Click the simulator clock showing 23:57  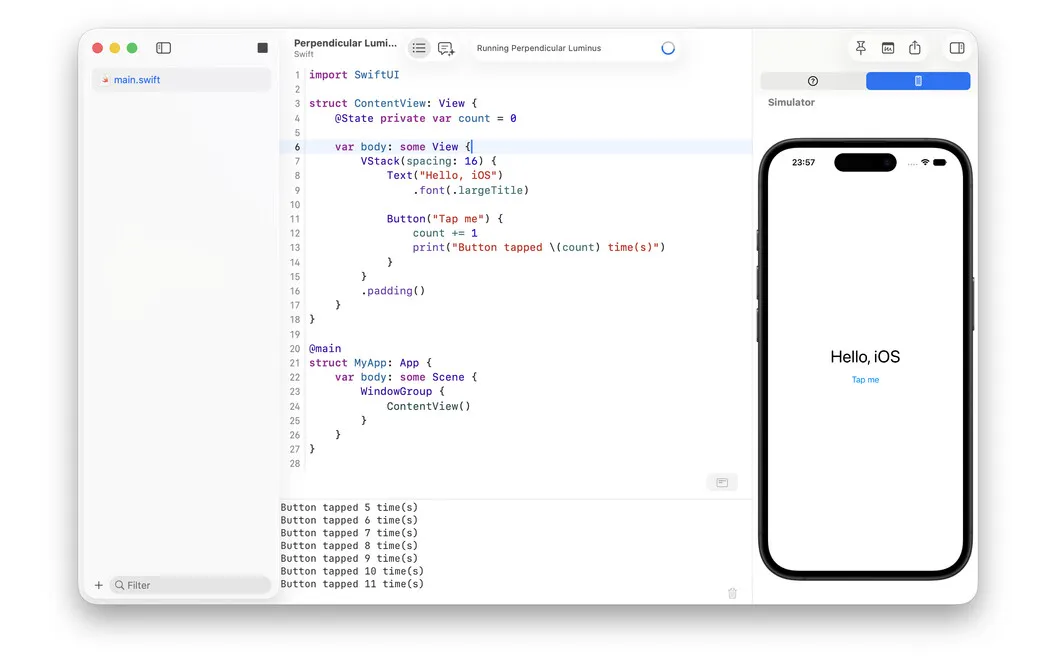pyautogui.click(x=803, y=162)
